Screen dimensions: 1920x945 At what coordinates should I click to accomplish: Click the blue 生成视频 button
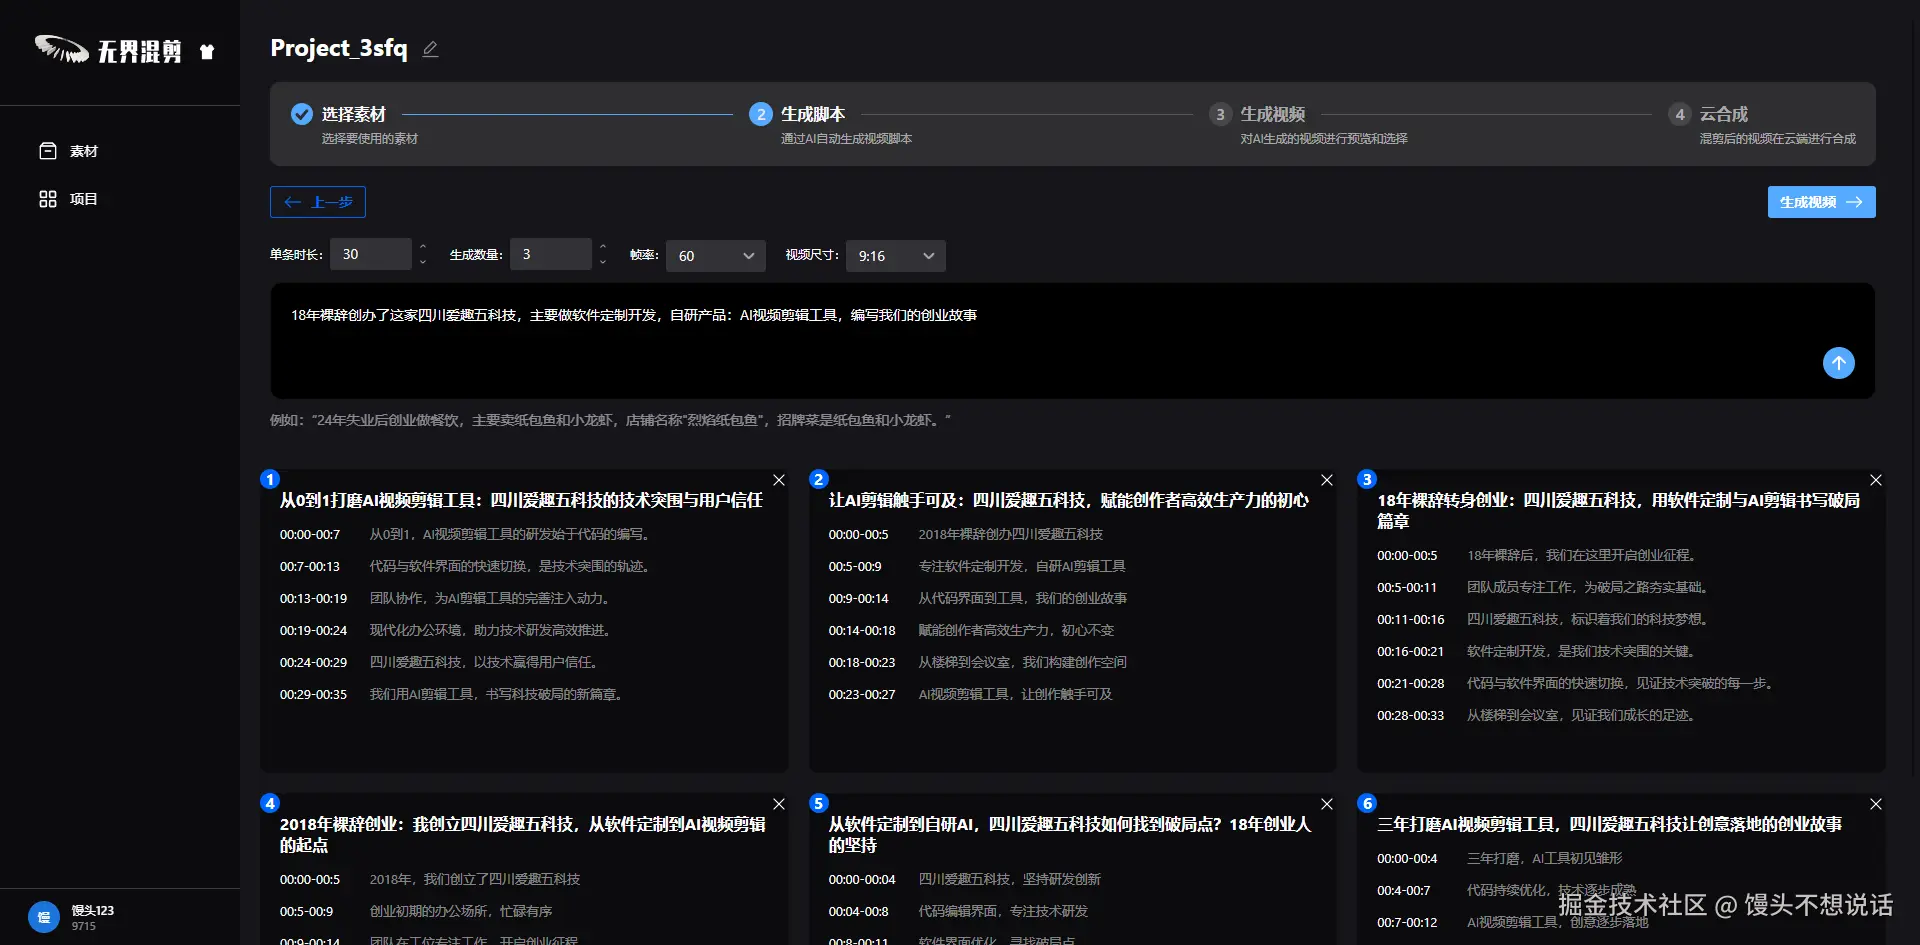point(1821,202)
